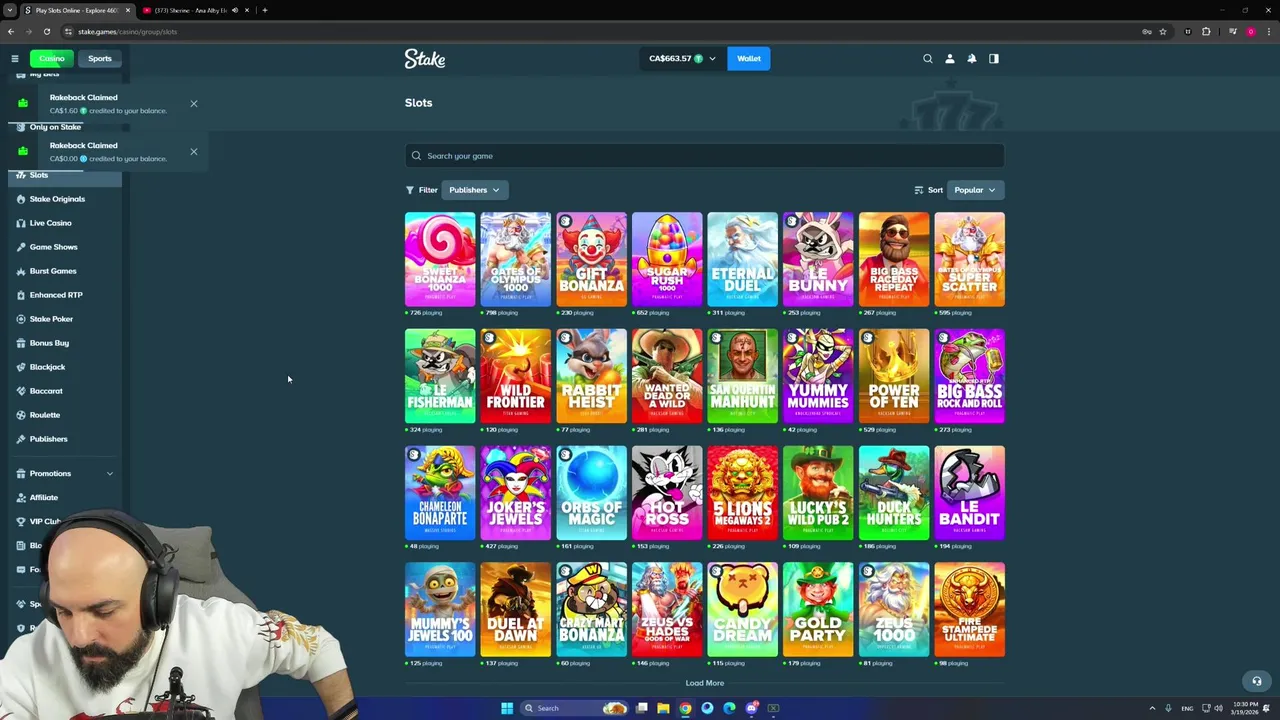Click the Affiliate sidebar icon
Image resolution: width=1280 pixels, height=720 pixels.
(21, 497)
